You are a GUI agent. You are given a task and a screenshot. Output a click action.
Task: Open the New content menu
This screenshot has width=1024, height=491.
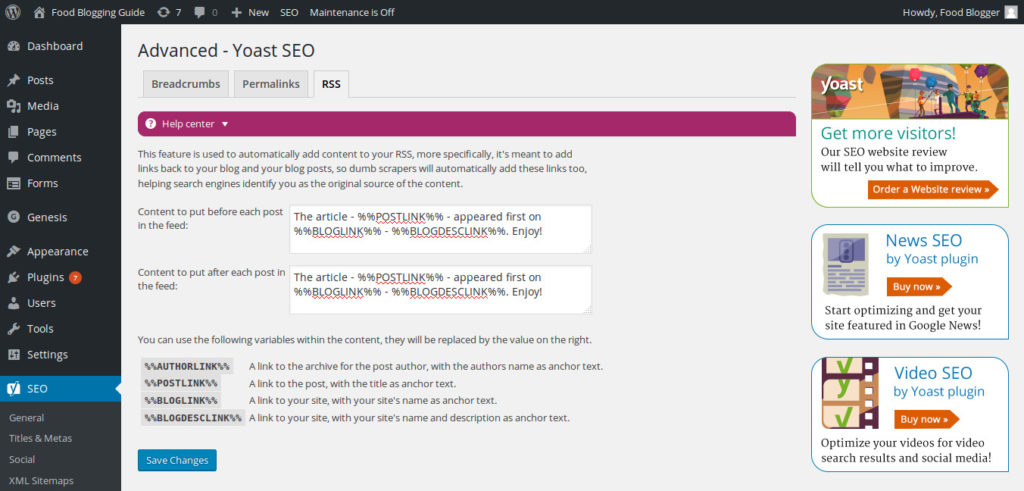(x=250, y=12)
